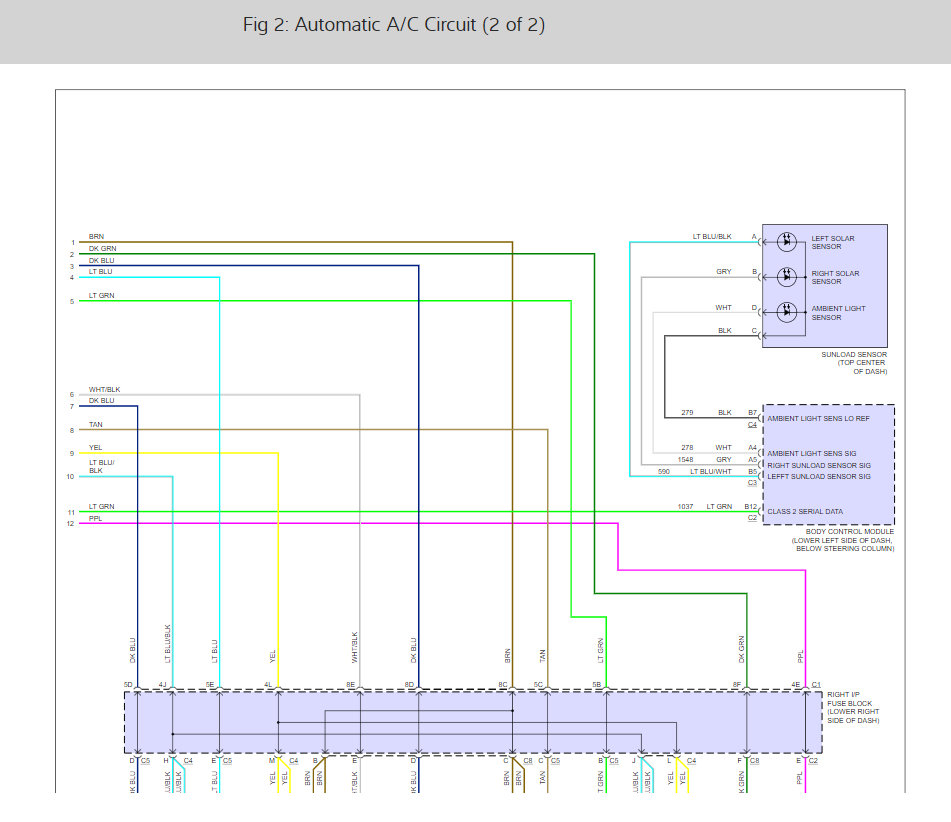Screen dimensions: 951x822
Task: Click the 'PPL' label on wire 12
Action: click(x=95, y=519)
